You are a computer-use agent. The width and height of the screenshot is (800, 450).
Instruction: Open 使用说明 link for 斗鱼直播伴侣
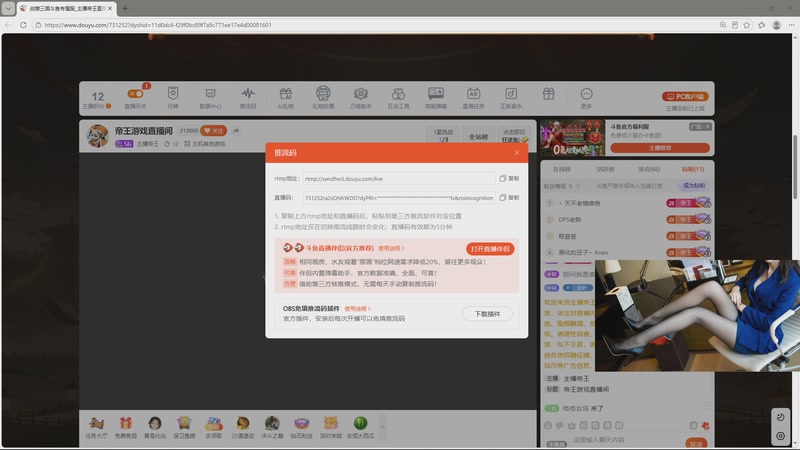point(391,248)
